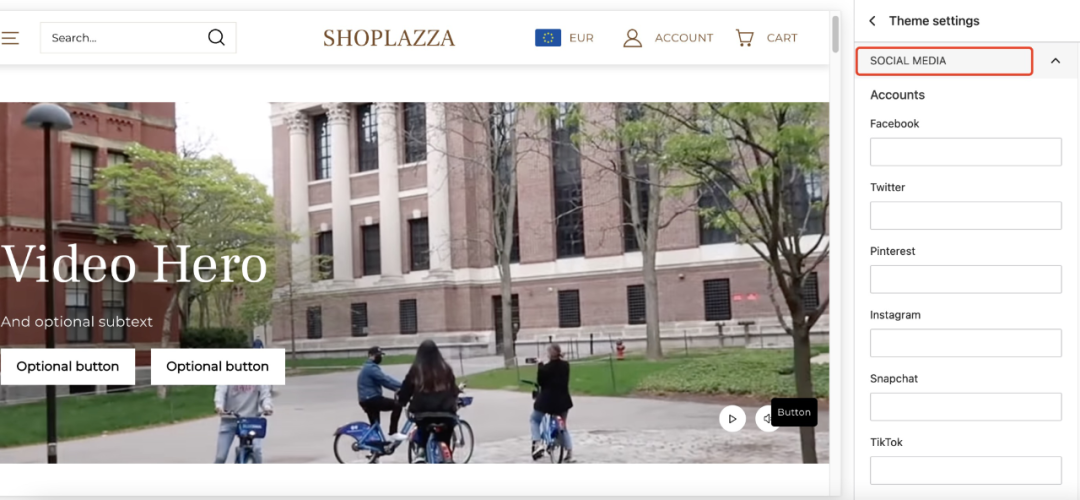The width and height of the screenshot is (1080, 500).
Task: Click the TikTok account field
Action: (x=965, y=470)
